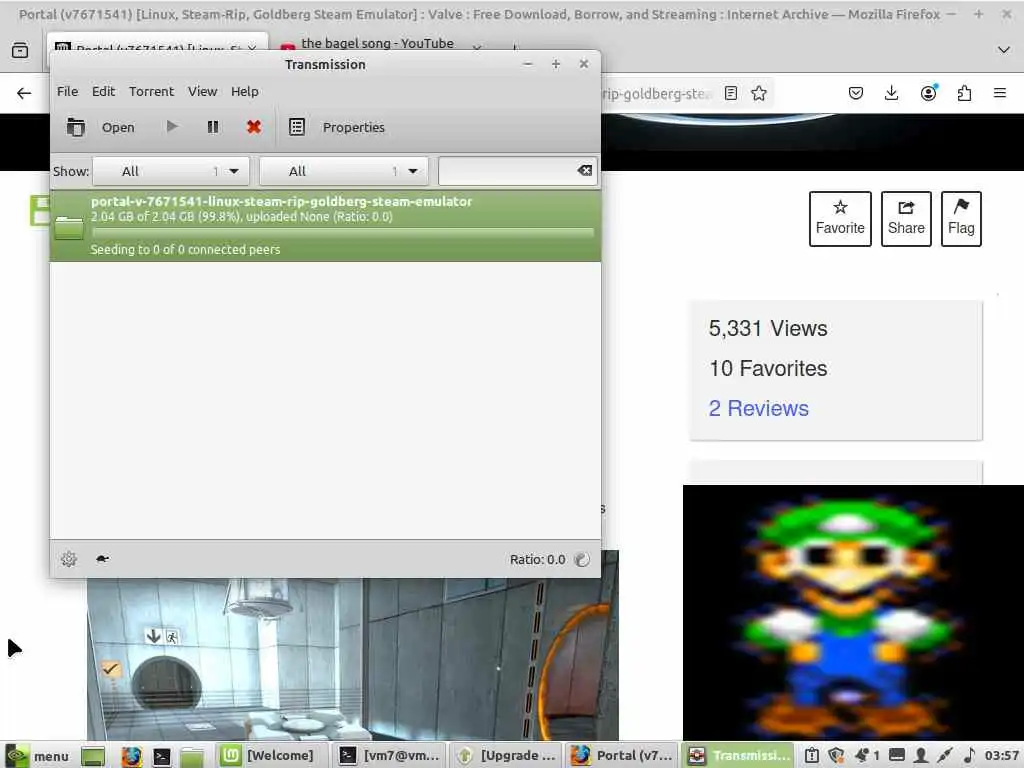The image size is (1024, 768).
Task: Start the selected torrent with play button
Action: 172,126
